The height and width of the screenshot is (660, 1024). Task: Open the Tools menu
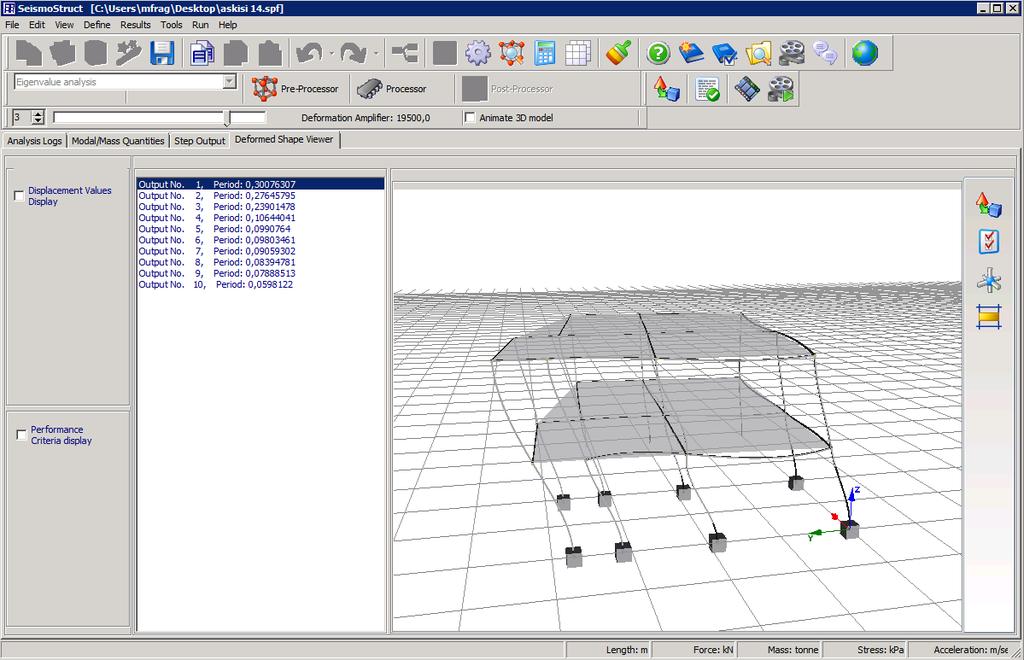171,25
